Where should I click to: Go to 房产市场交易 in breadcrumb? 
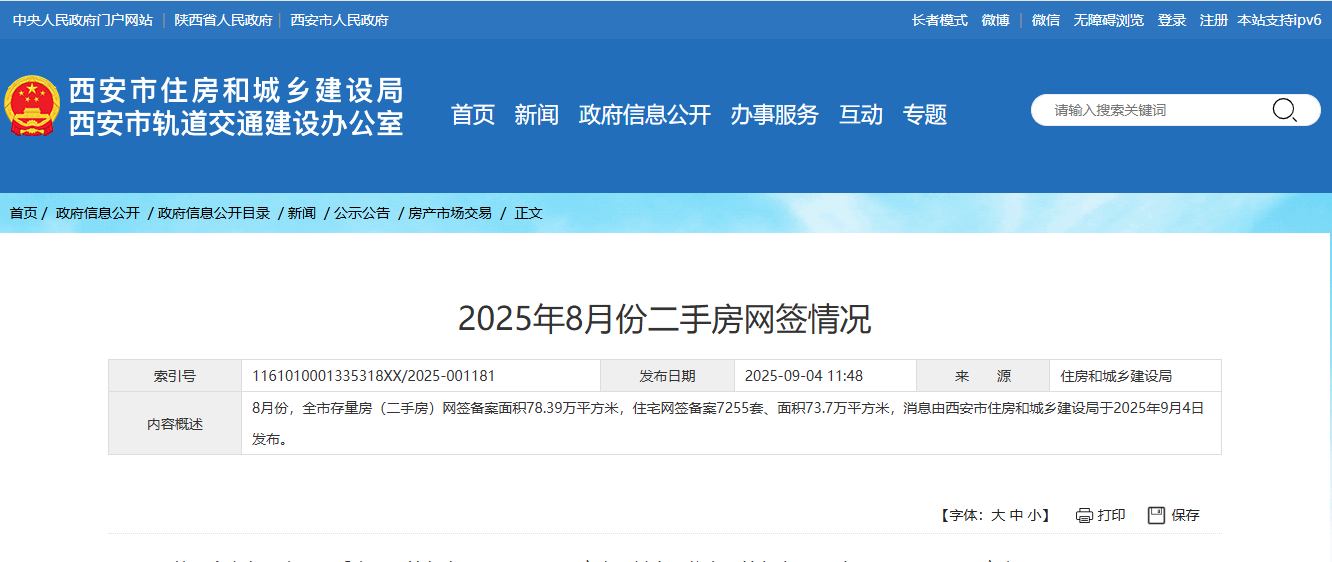click(x=450, y=213)
